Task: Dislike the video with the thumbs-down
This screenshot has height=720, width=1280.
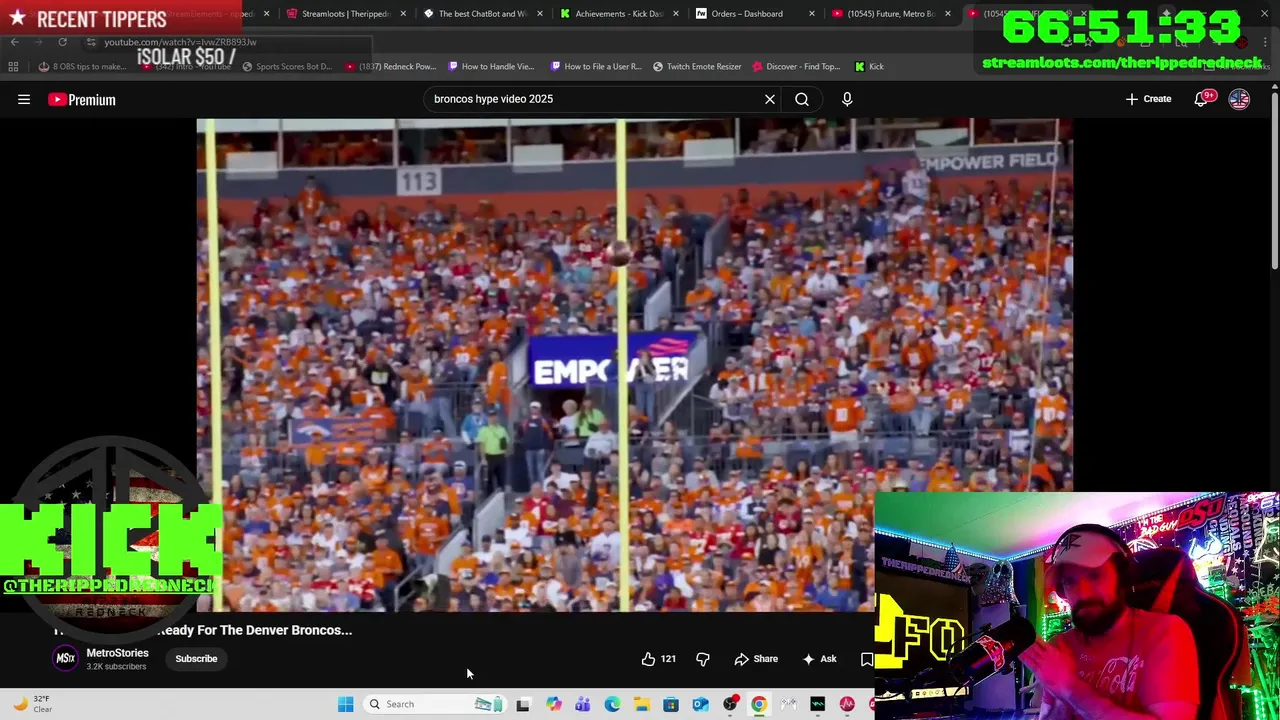Action: click(x=703, y=659)
